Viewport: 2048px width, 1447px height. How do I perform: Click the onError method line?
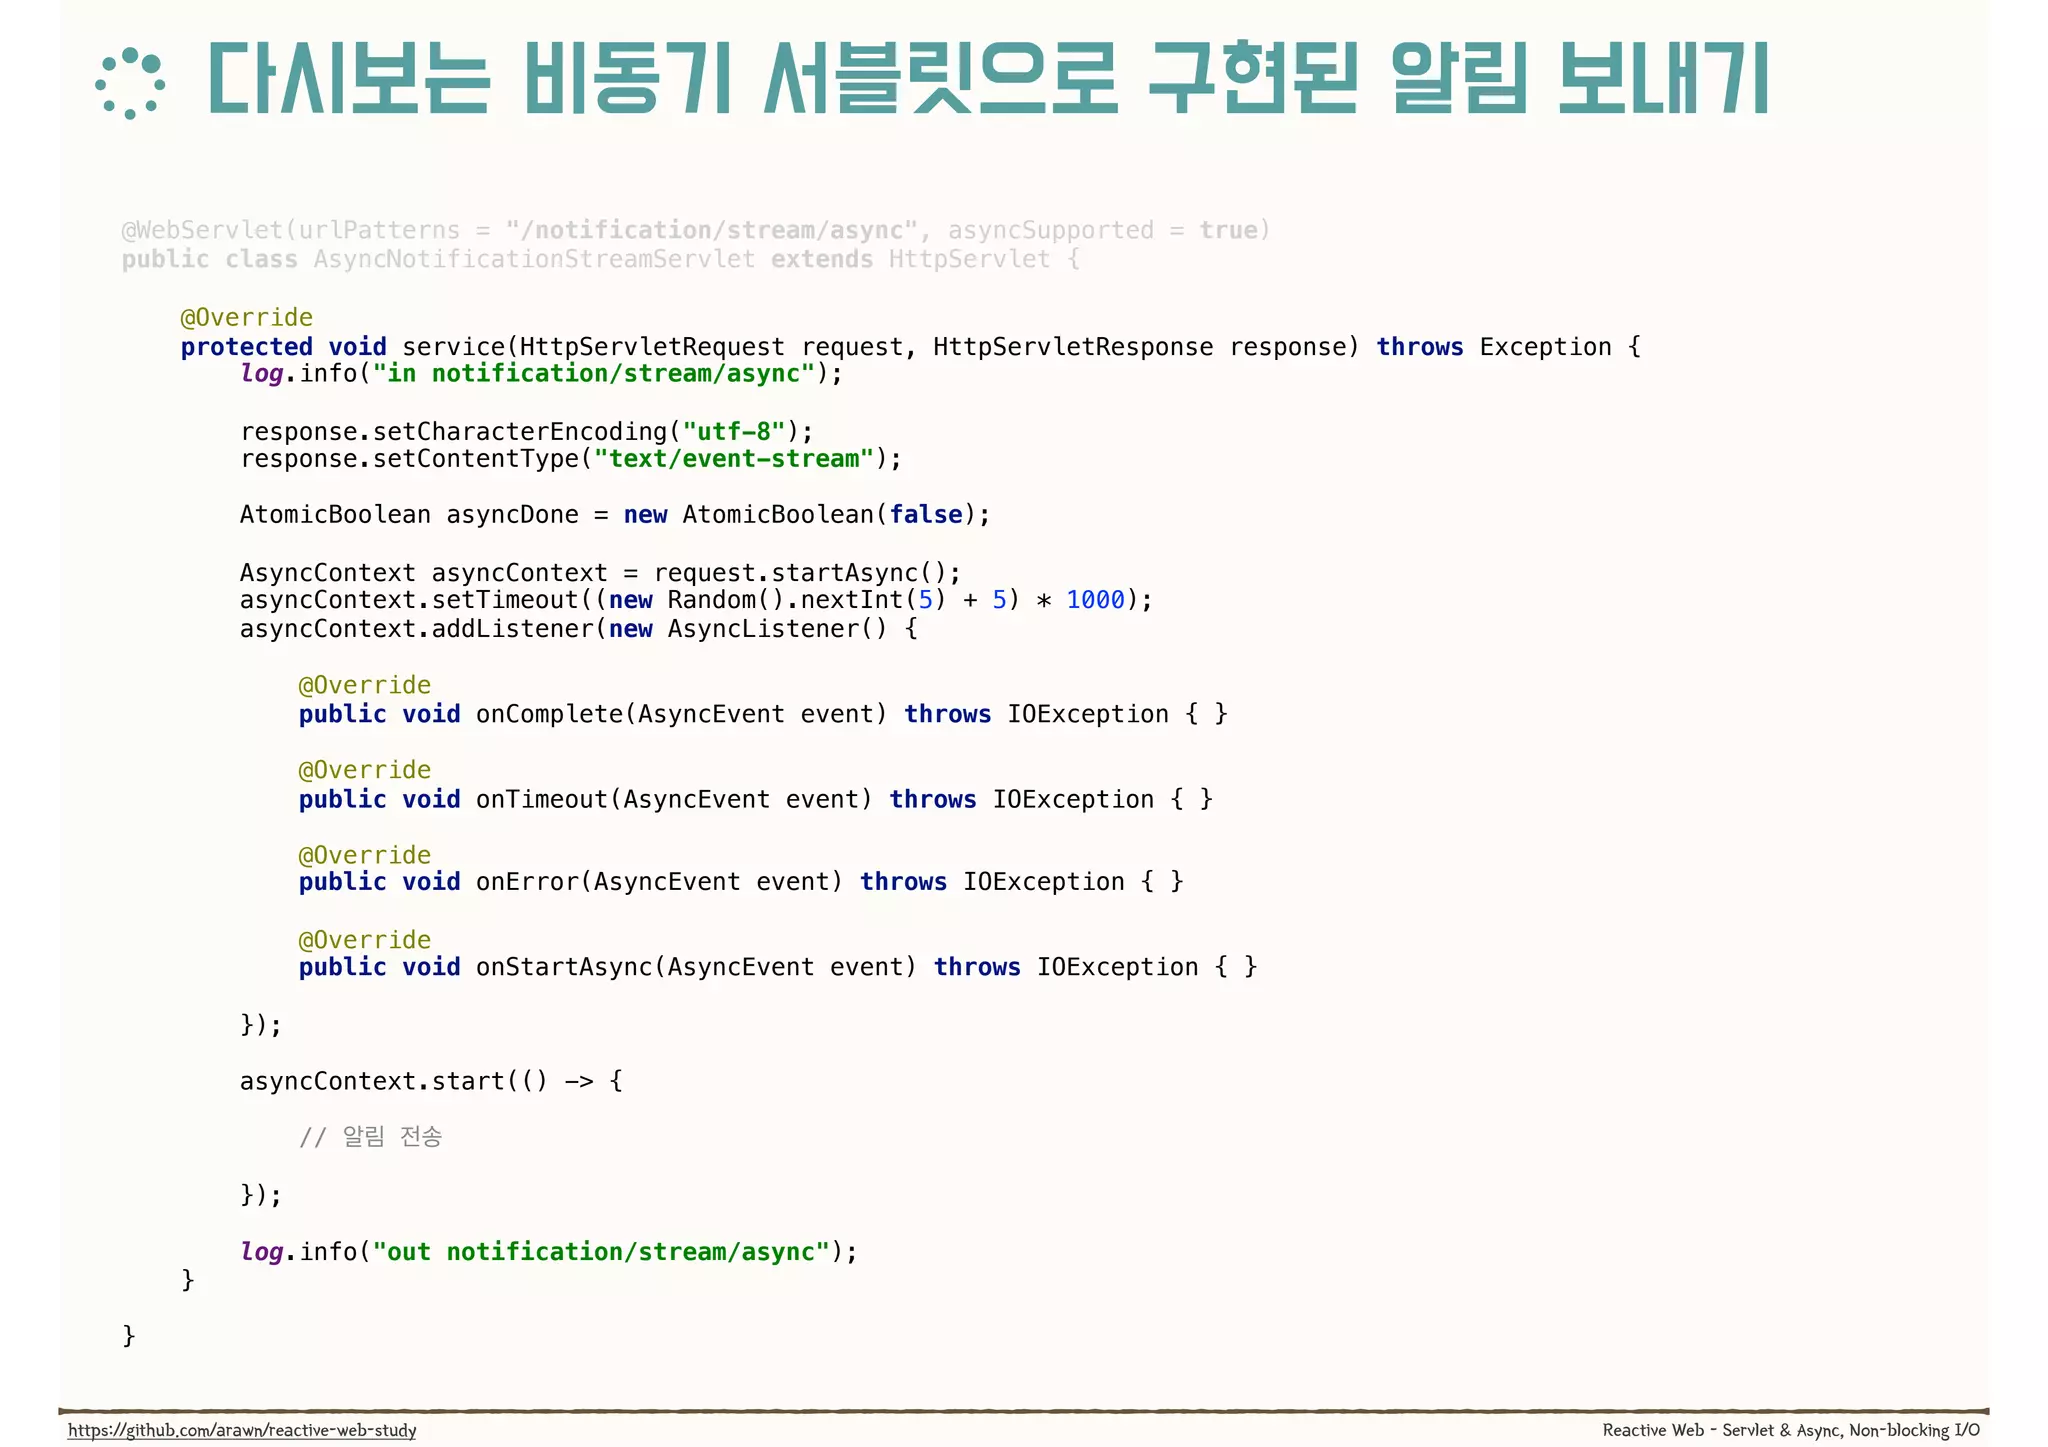(741, 882)
